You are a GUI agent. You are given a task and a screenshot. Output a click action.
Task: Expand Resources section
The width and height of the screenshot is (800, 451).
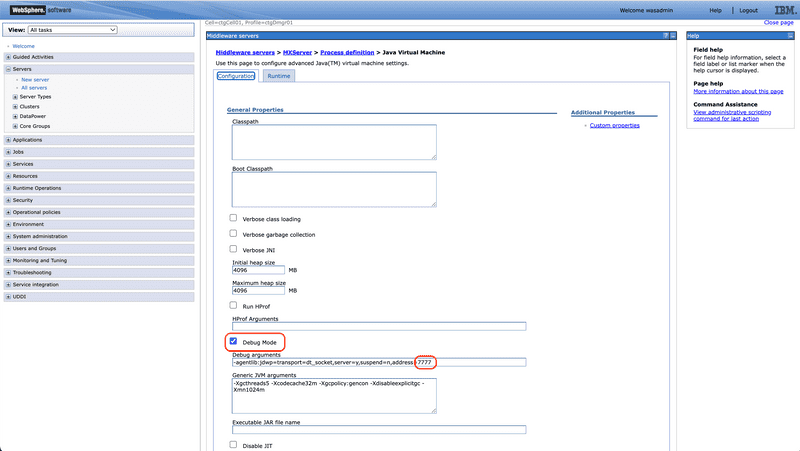pyautogui.click(x=8, y=176)
